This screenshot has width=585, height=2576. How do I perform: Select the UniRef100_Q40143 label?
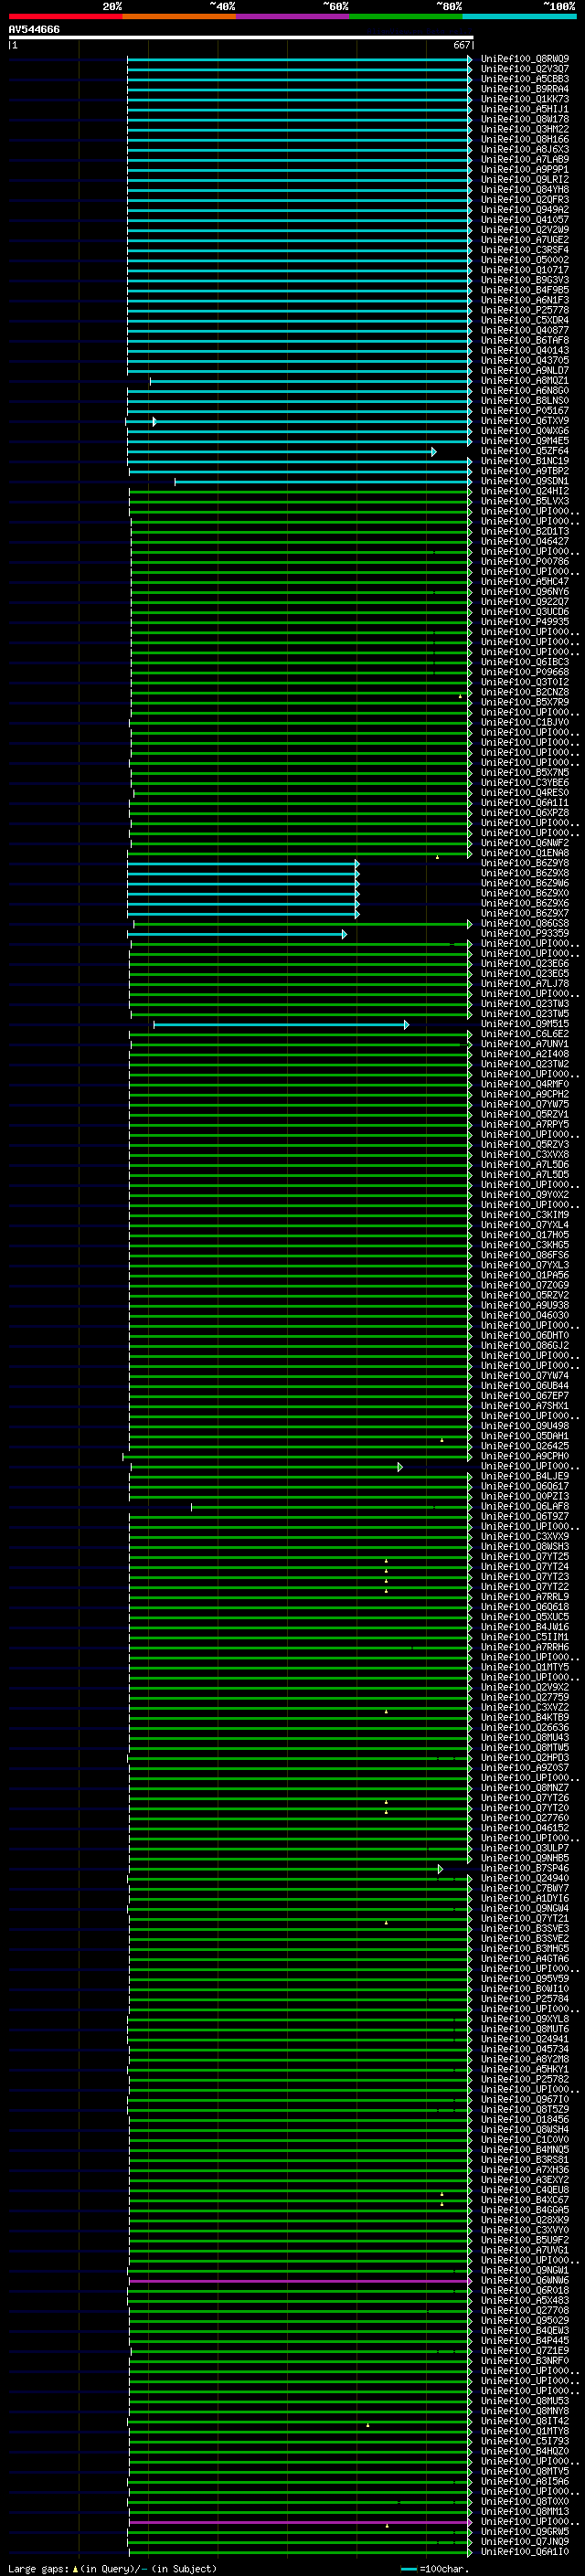(x=525, y=351)
